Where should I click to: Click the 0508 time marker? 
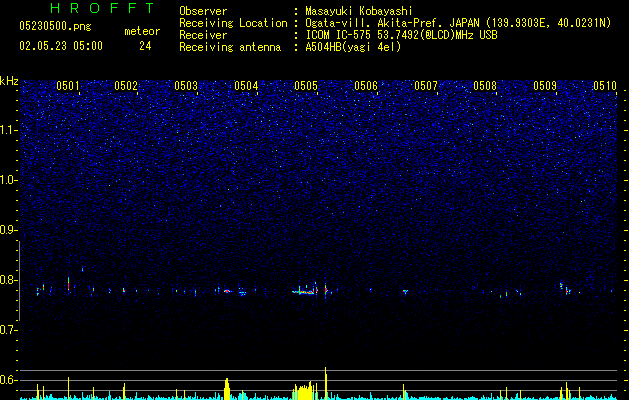click(485, 86)
